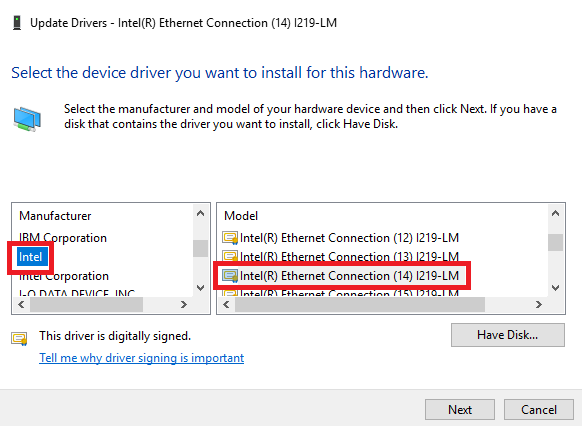Select Intel(R) Ethernet Connection (12) I219-LM model
Screen dimensions: 582x426
[x=349, y=237]
